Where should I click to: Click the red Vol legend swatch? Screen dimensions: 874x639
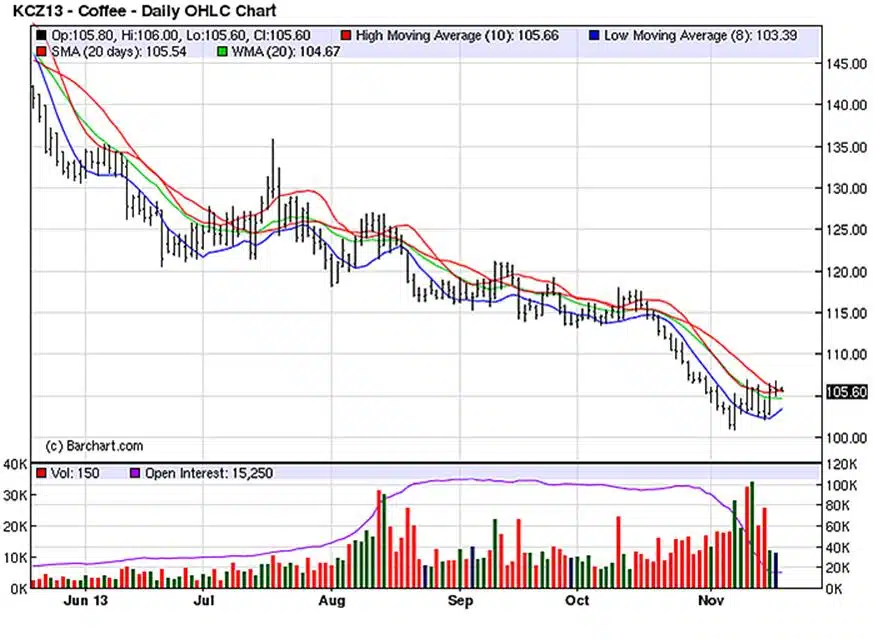tap(41, 473)
